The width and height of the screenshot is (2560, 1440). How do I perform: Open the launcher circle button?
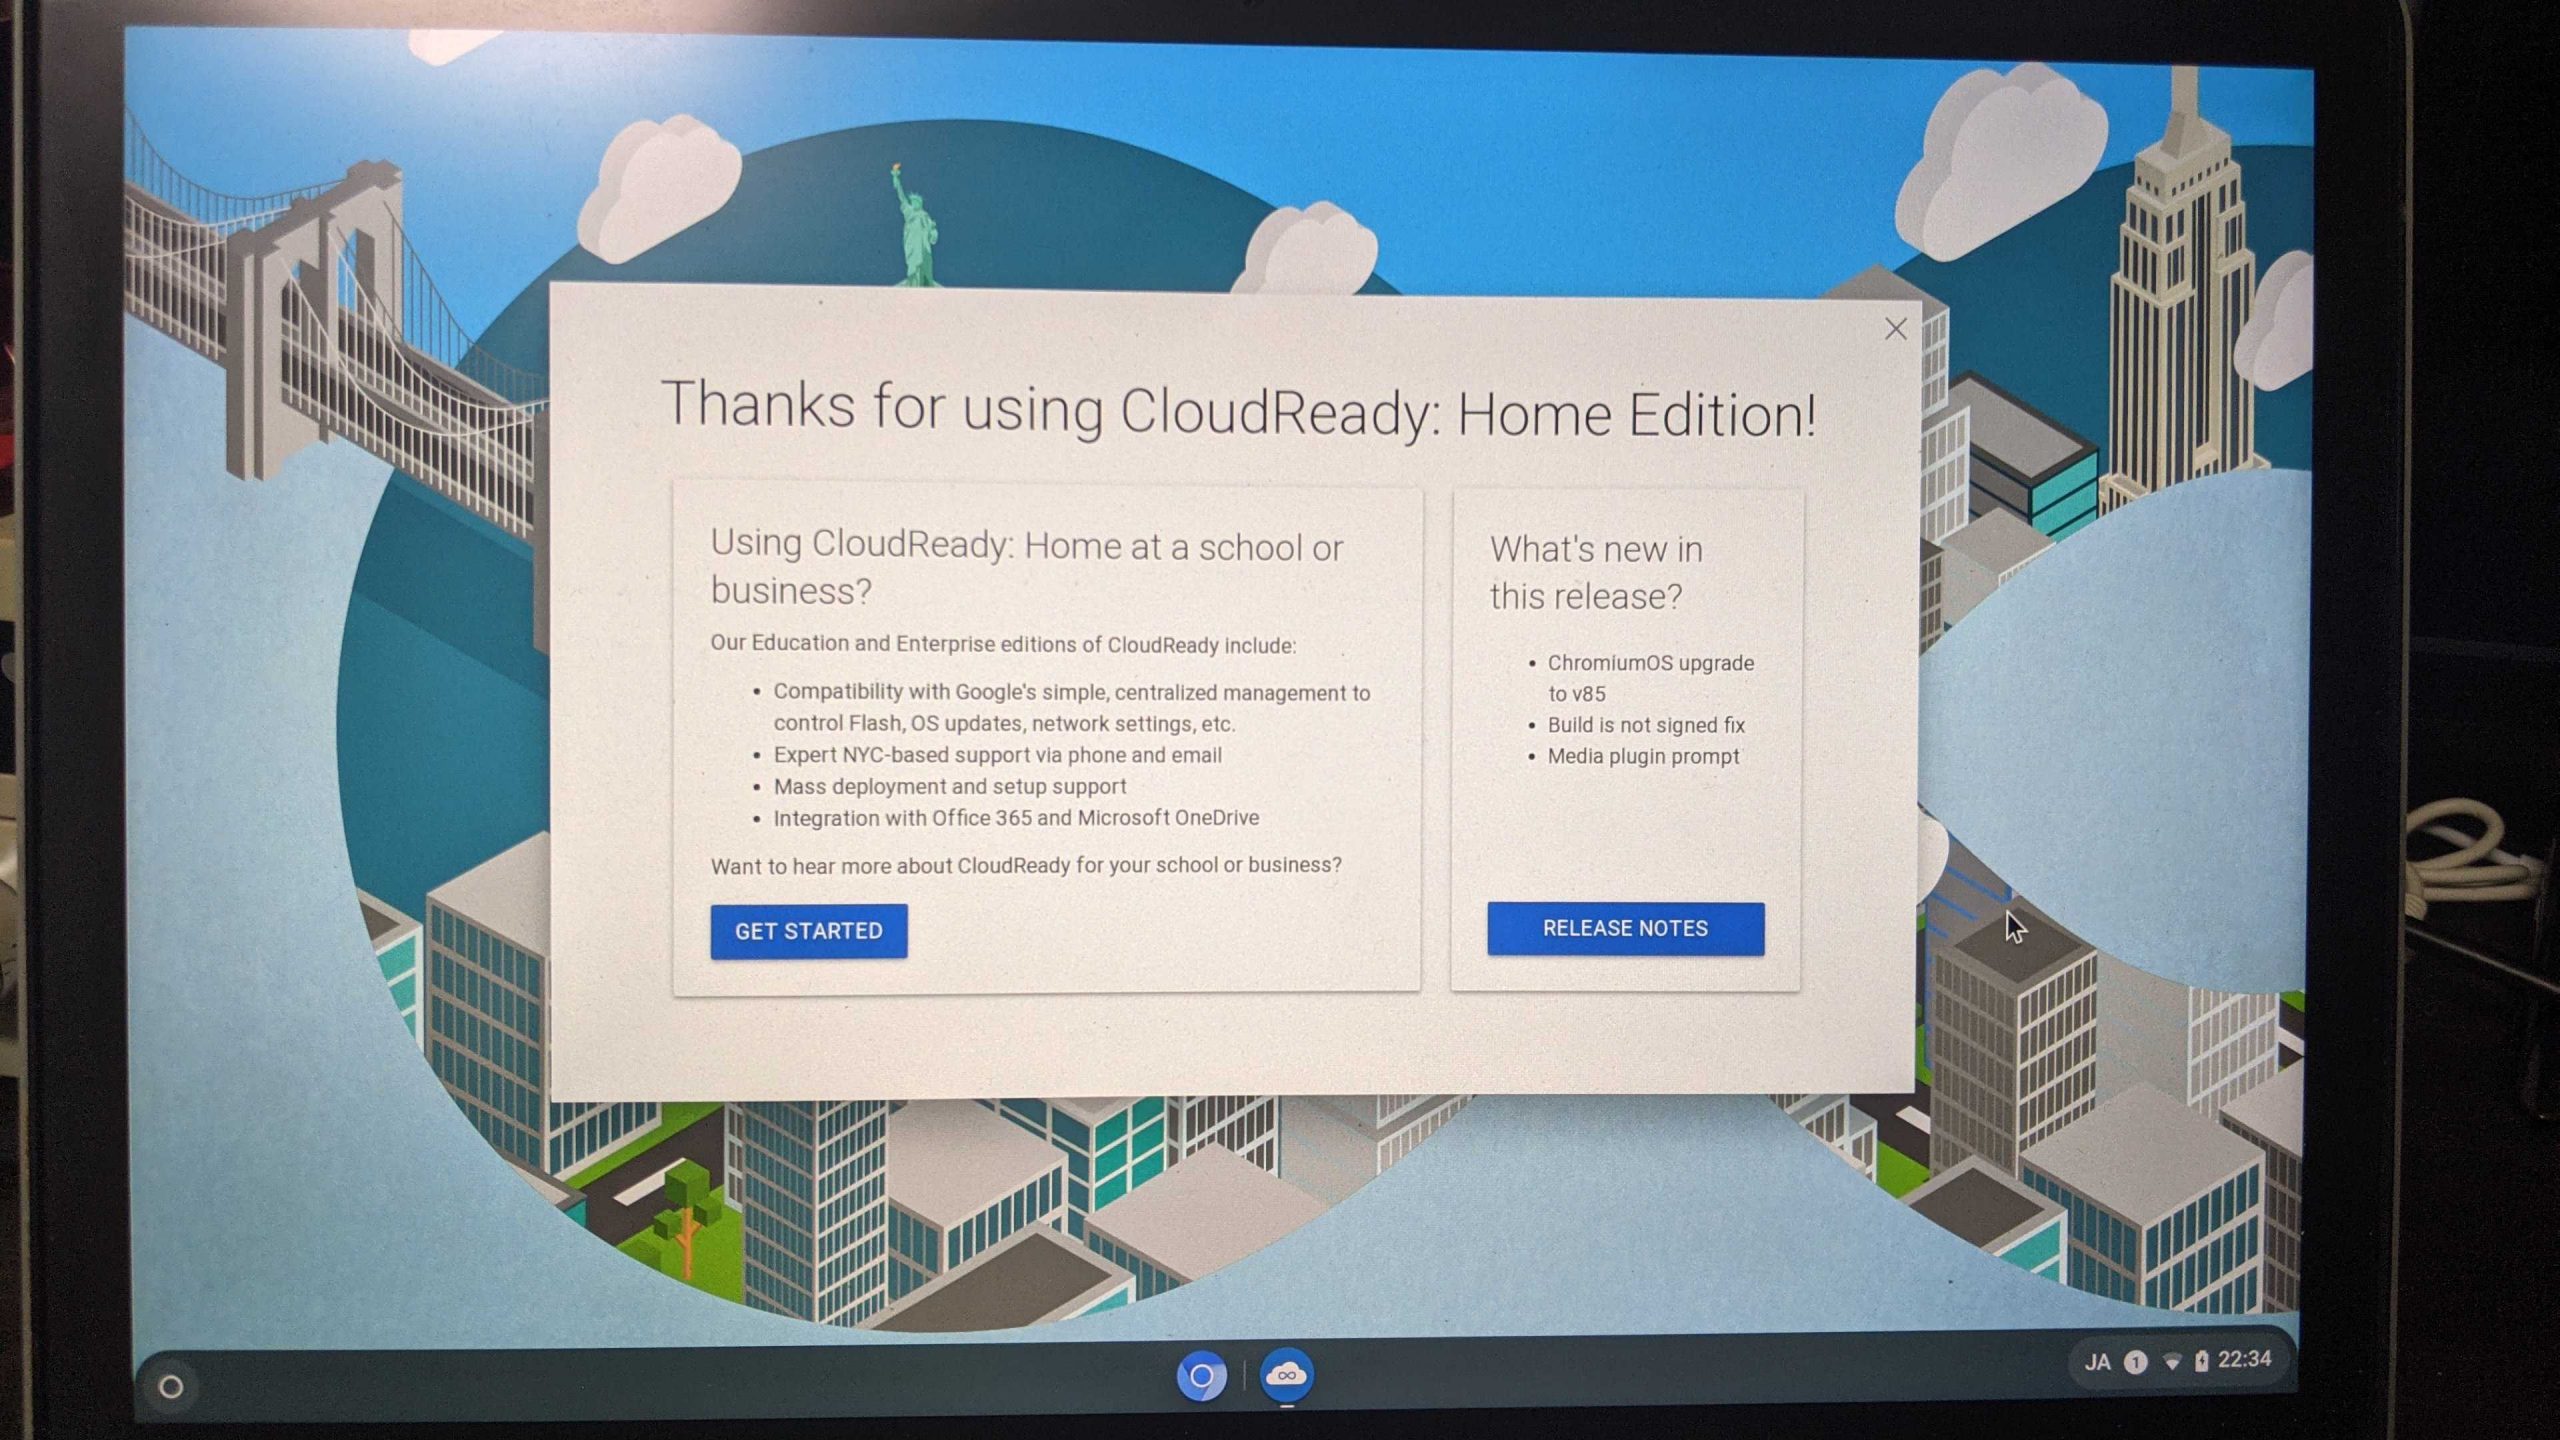(x=171, y=1387)
